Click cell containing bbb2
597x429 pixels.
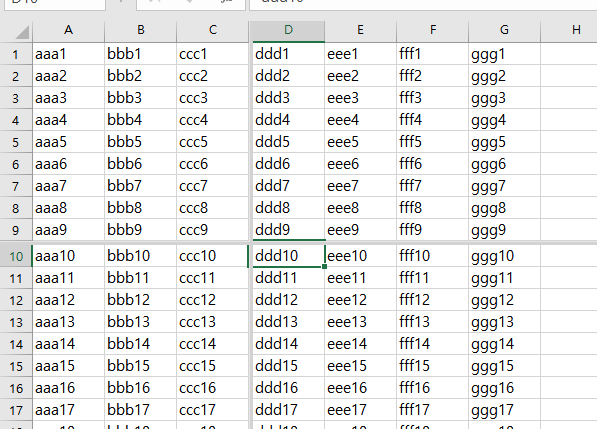click(140, 76)
